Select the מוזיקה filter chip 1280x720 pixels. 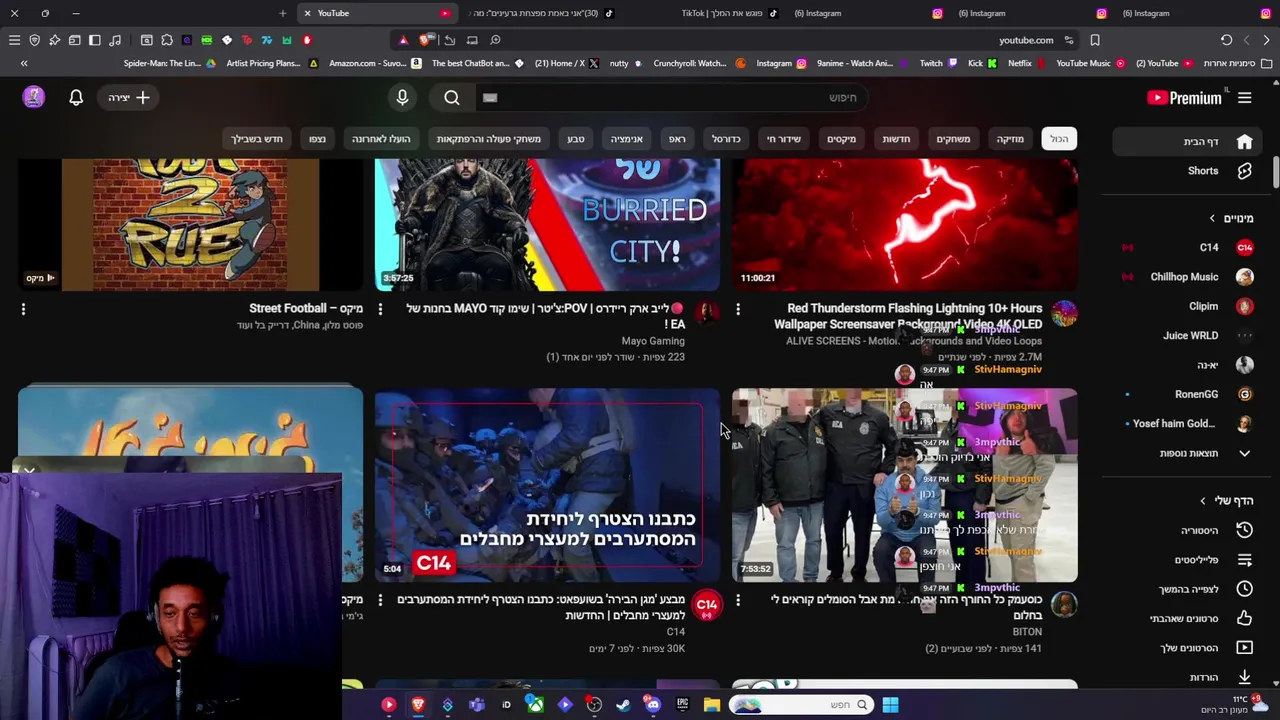[x=1010, y=139]
